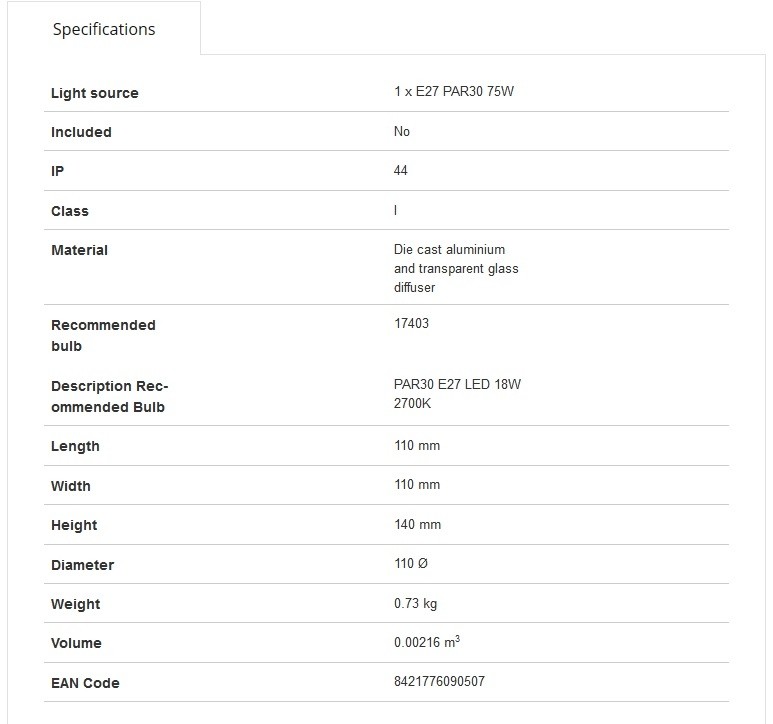Viewport: 773px width, 724px height.
Task: Click the Included value No
Action: (402, 131)
